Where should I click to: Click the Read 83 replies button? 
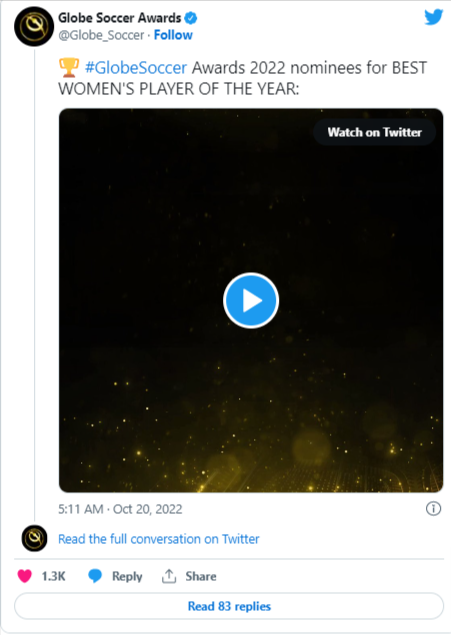(229, 606)
